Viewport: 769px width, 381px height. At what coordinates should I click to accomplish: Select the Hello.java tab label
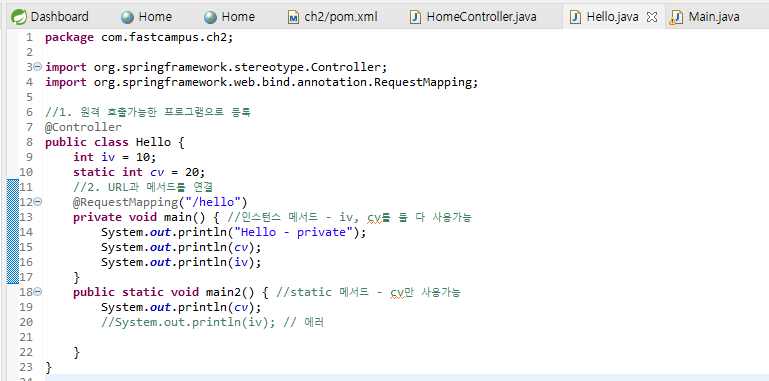coord(612,17)
